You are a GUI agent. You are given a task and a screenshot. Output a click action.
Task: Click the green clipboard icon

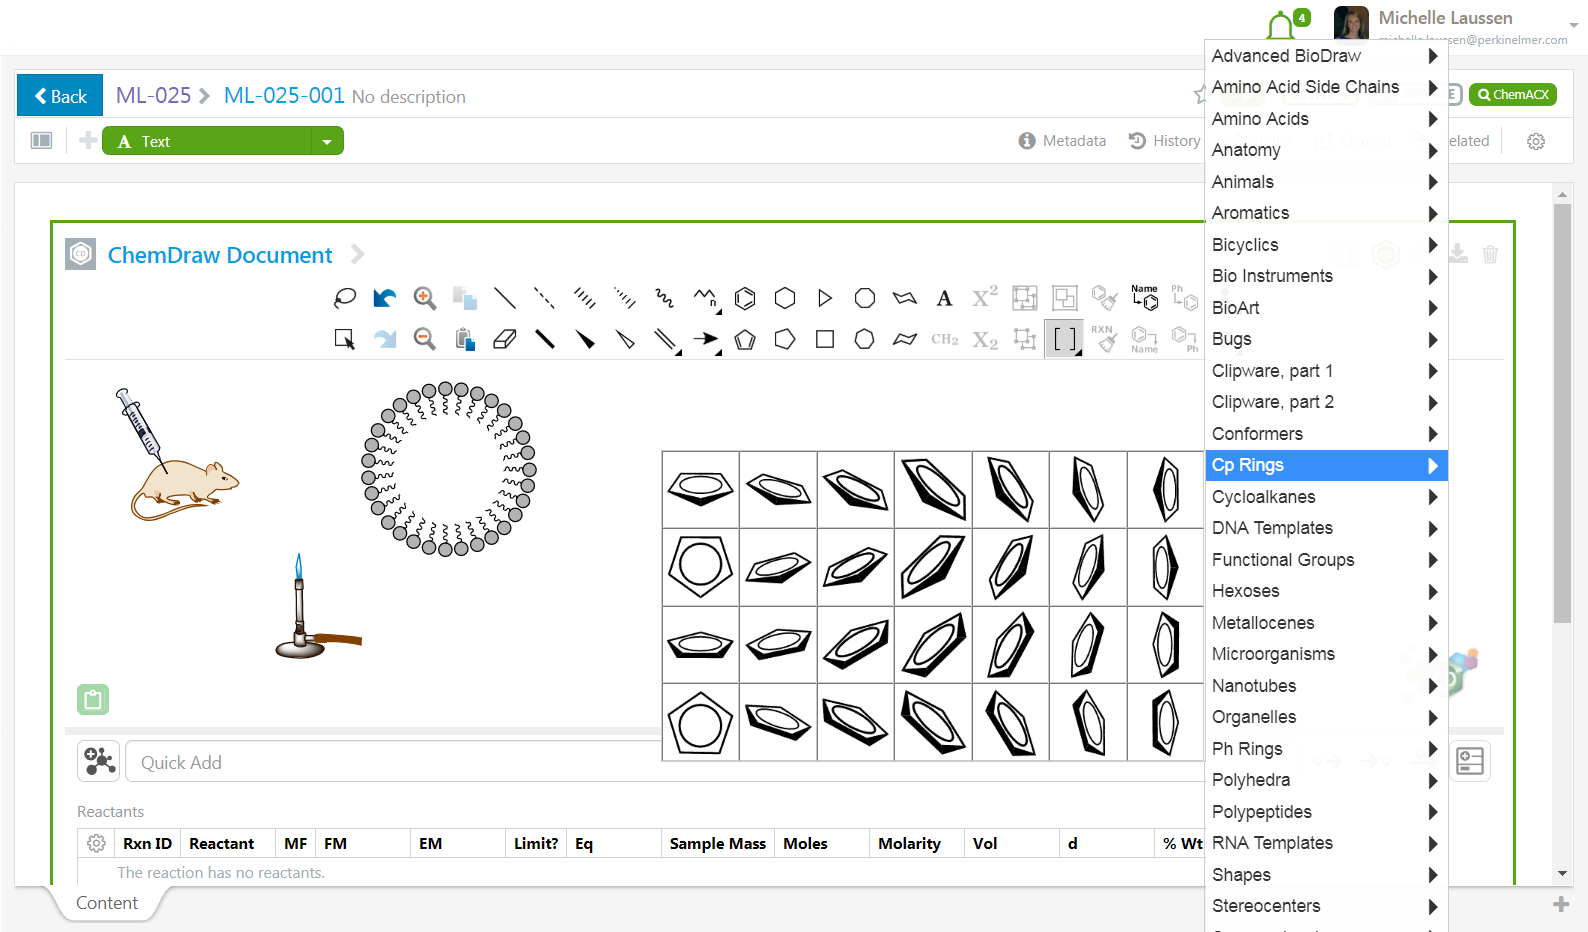tap(93, 699)
